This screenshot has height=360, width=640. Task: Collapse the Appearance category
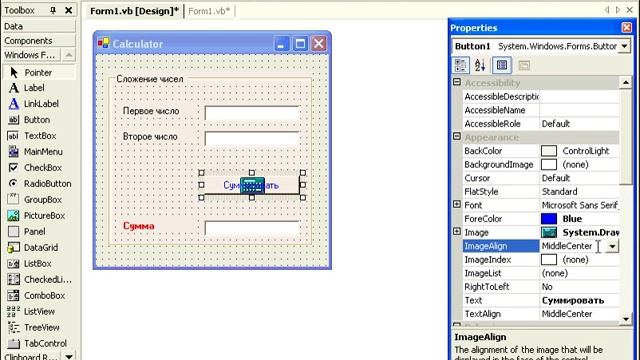point(457,136)
